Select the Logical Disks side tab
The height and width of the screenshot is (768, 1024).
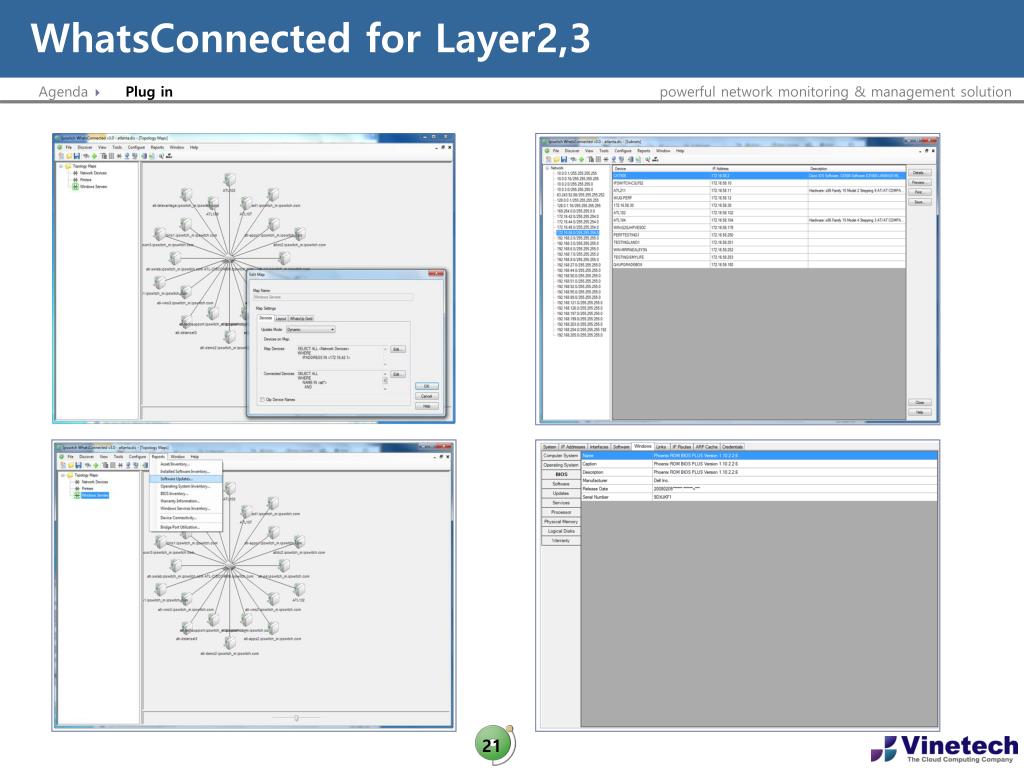pyautogui.click(x=561, y=531)
